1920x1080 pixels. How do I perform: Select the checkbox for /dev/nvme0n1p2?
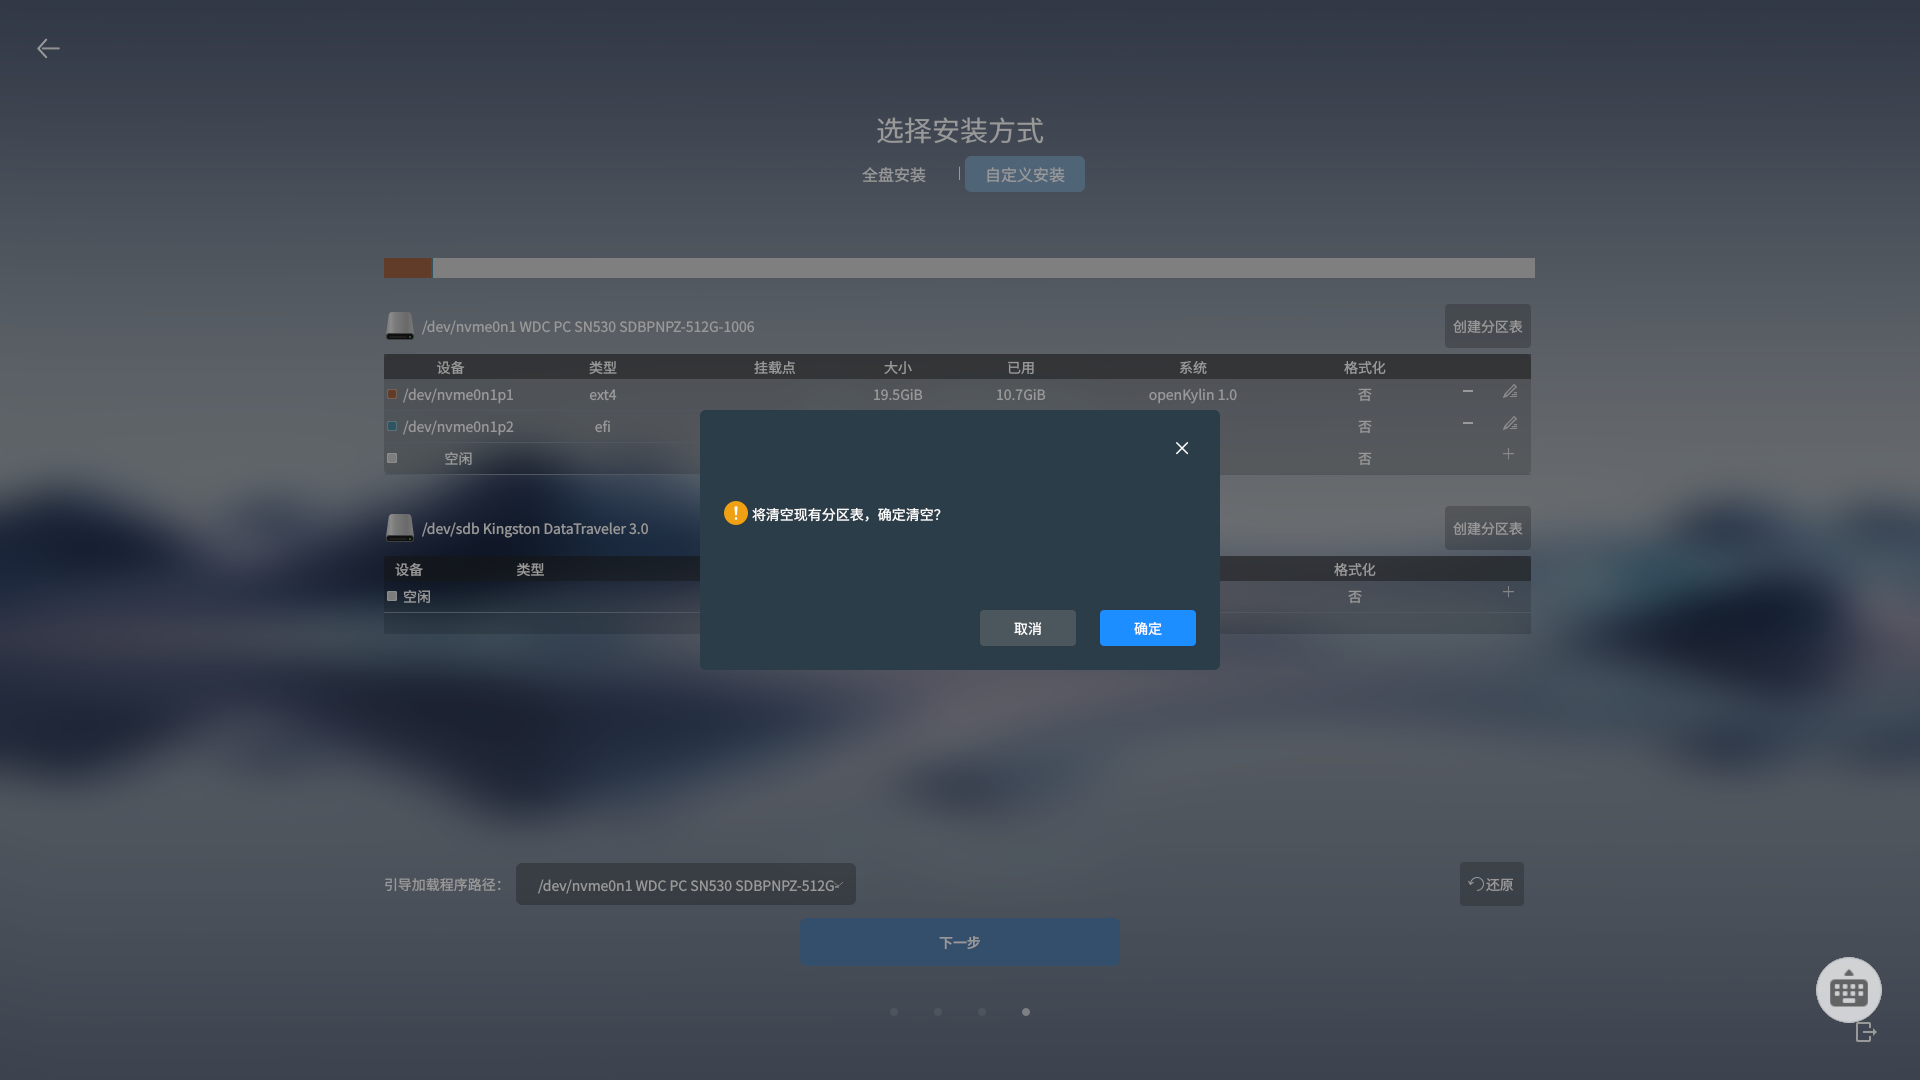(x=392, y=426)
